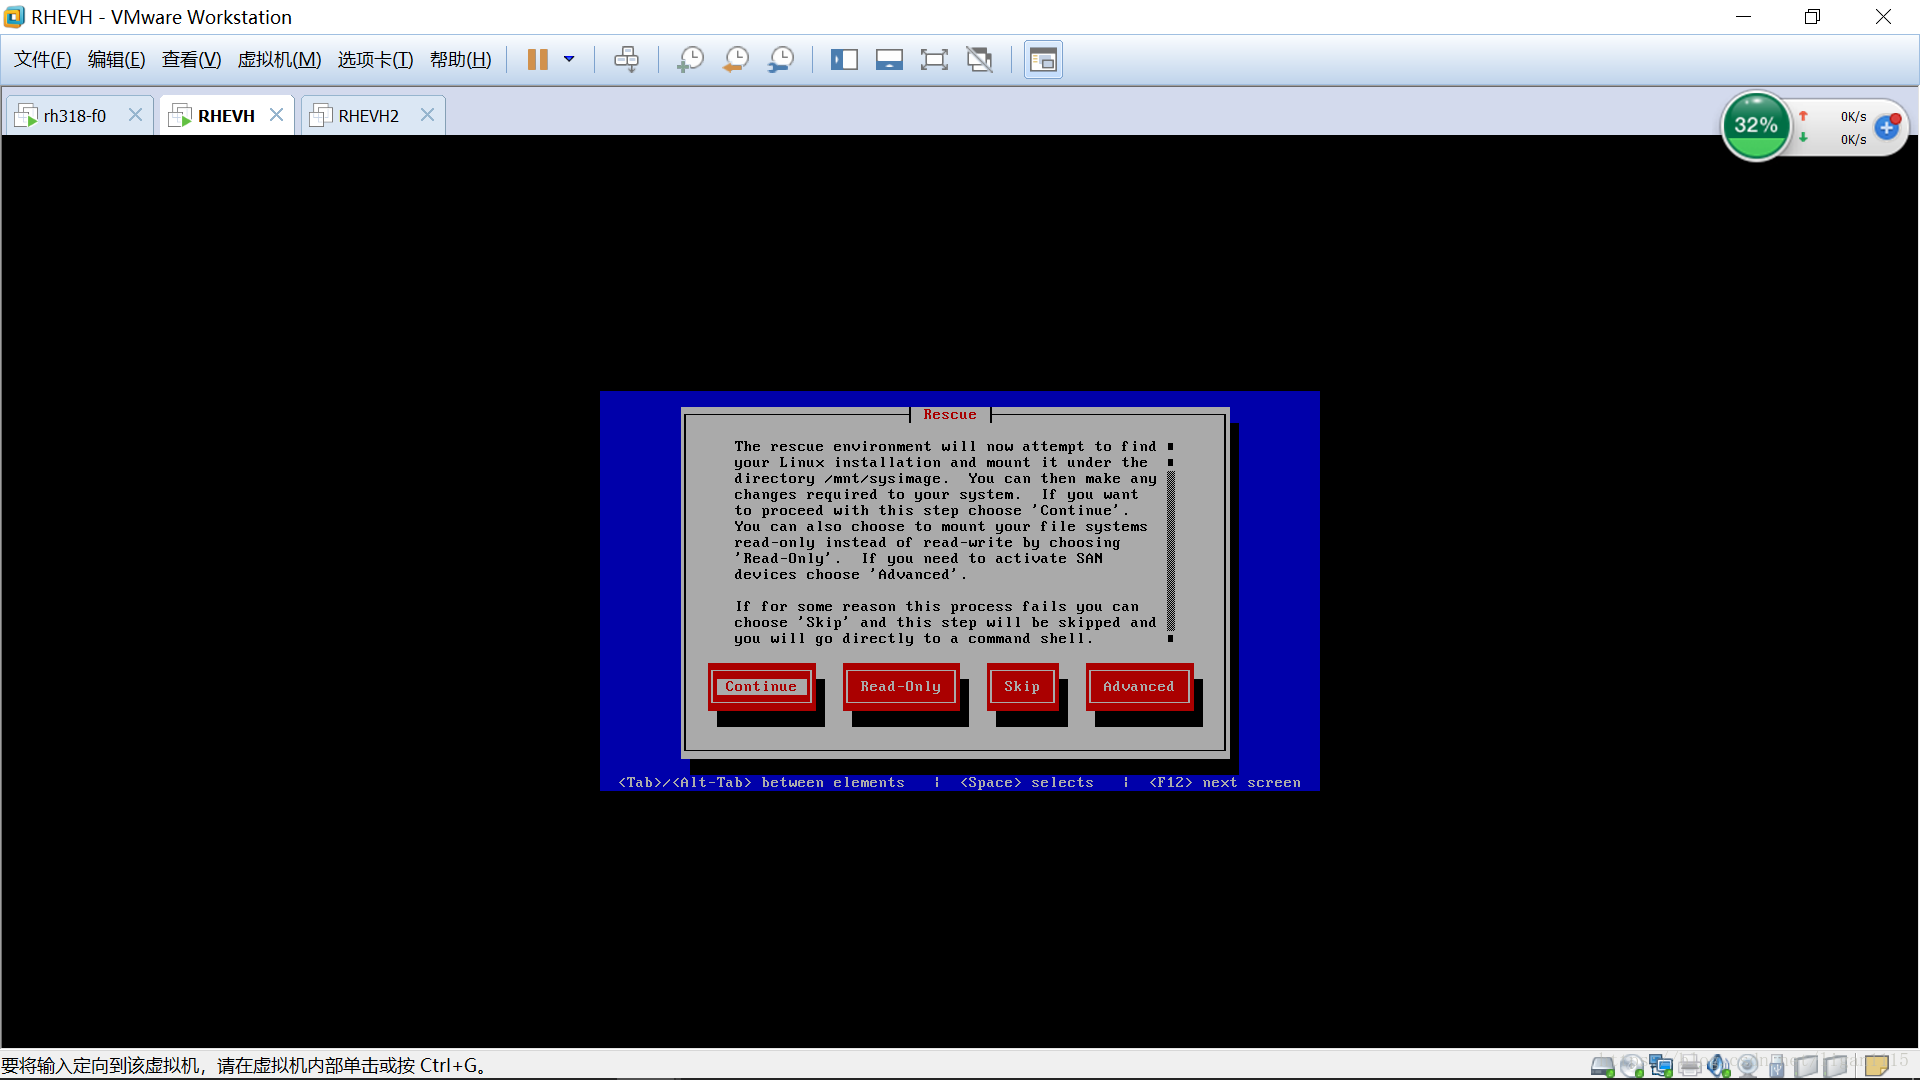The image size is (1920, 1080).
Task: Open the message log note icon
Action: (x=1877, y=1066)
